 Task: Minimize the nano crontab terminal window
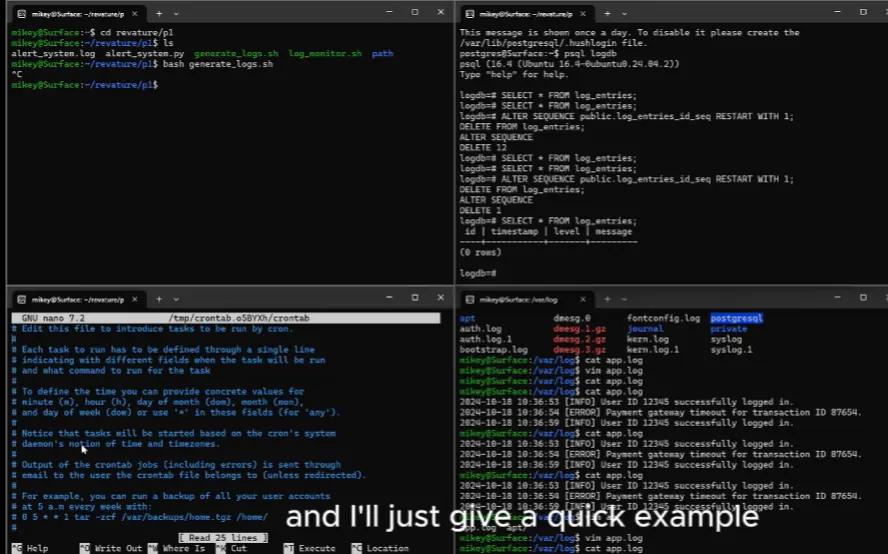389,297
